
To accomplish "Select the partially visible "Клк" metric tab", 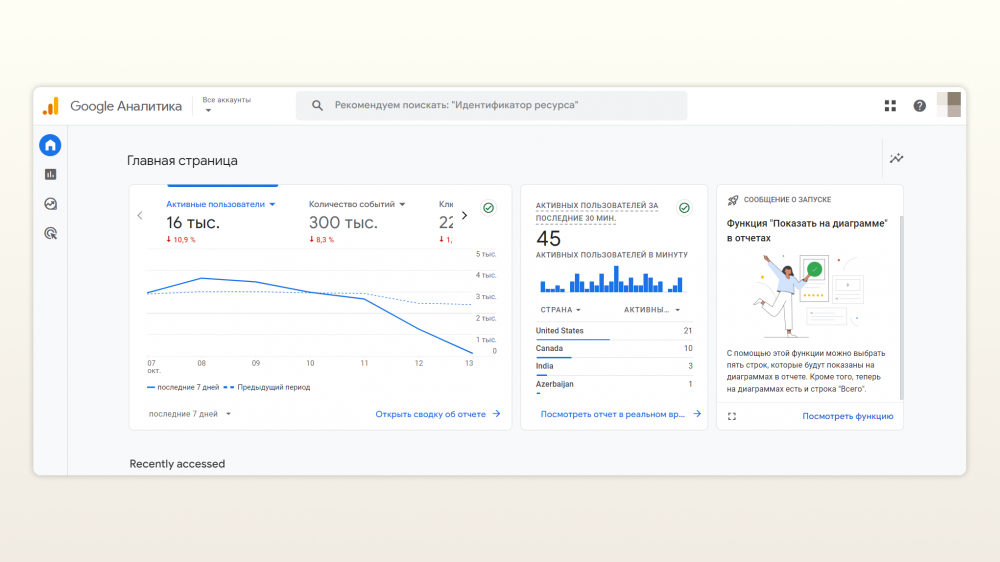I will pos(446,221).
